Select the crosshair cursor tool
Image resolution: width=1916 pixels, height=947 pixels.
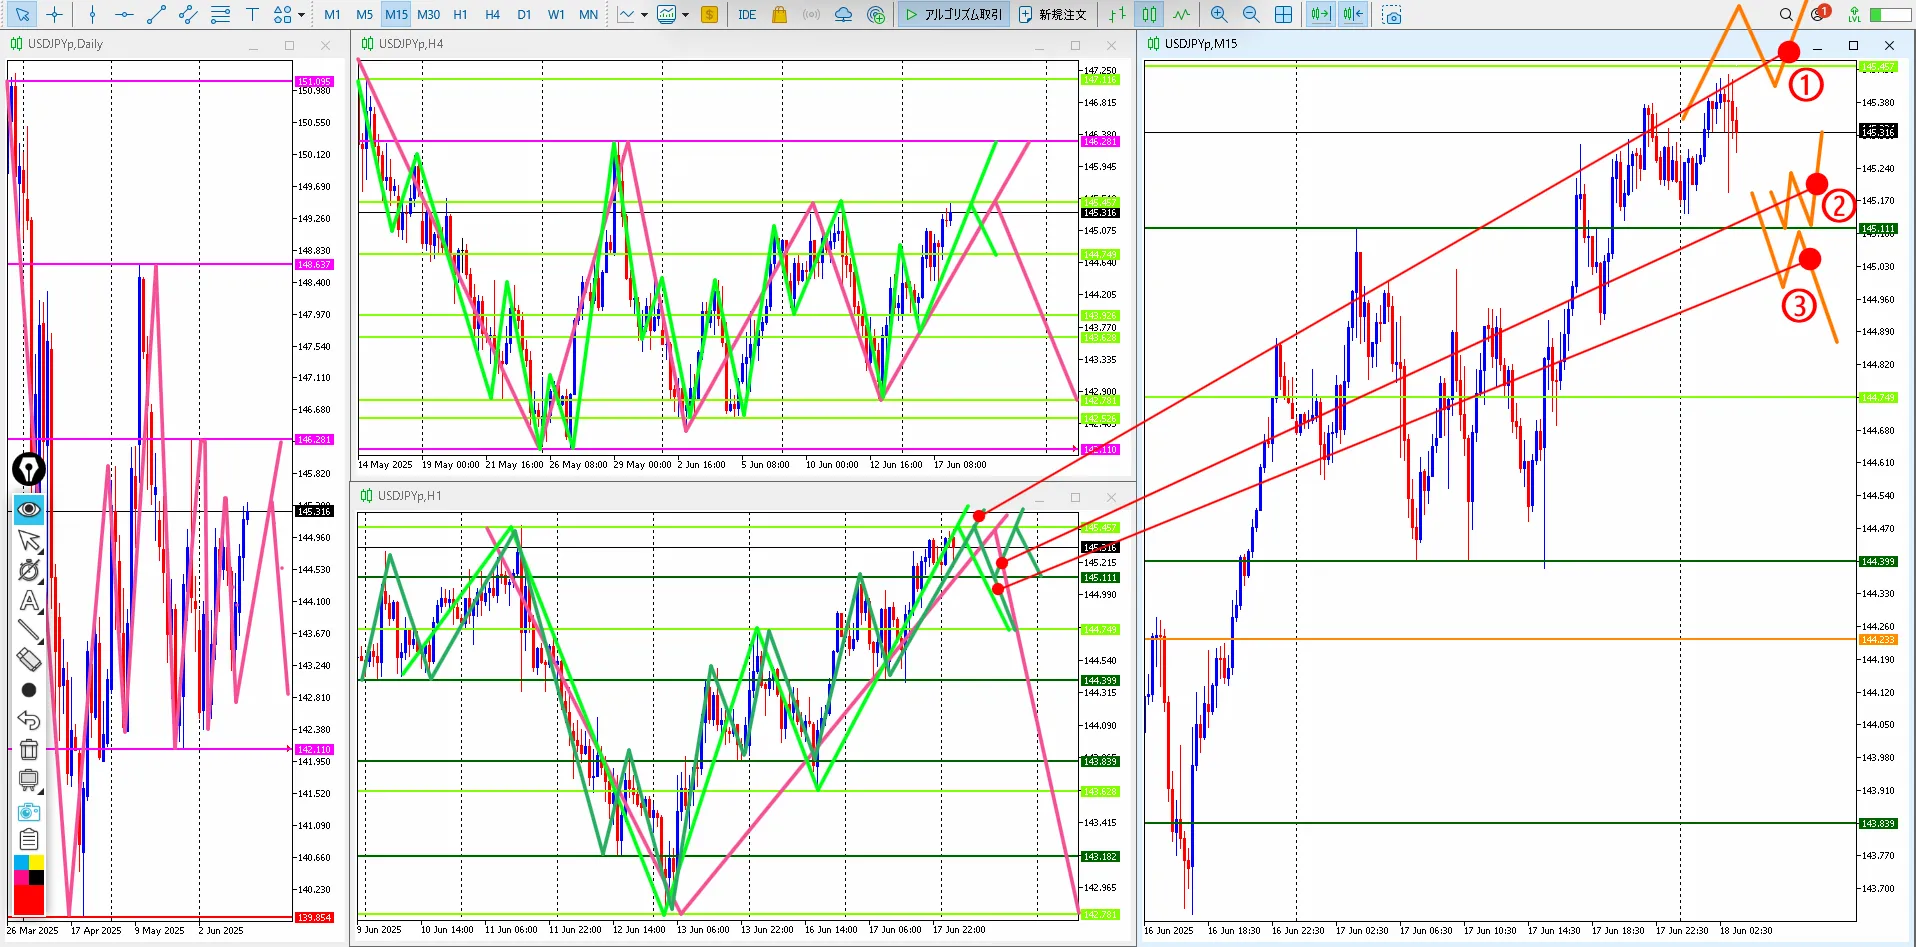coord(55,14)
